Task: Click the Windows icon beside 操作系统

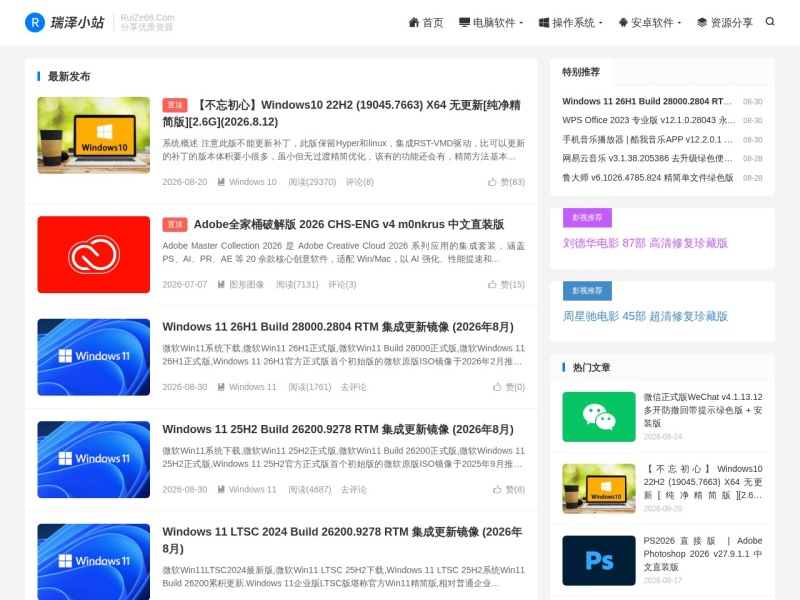Action: [x=544, y=22]
